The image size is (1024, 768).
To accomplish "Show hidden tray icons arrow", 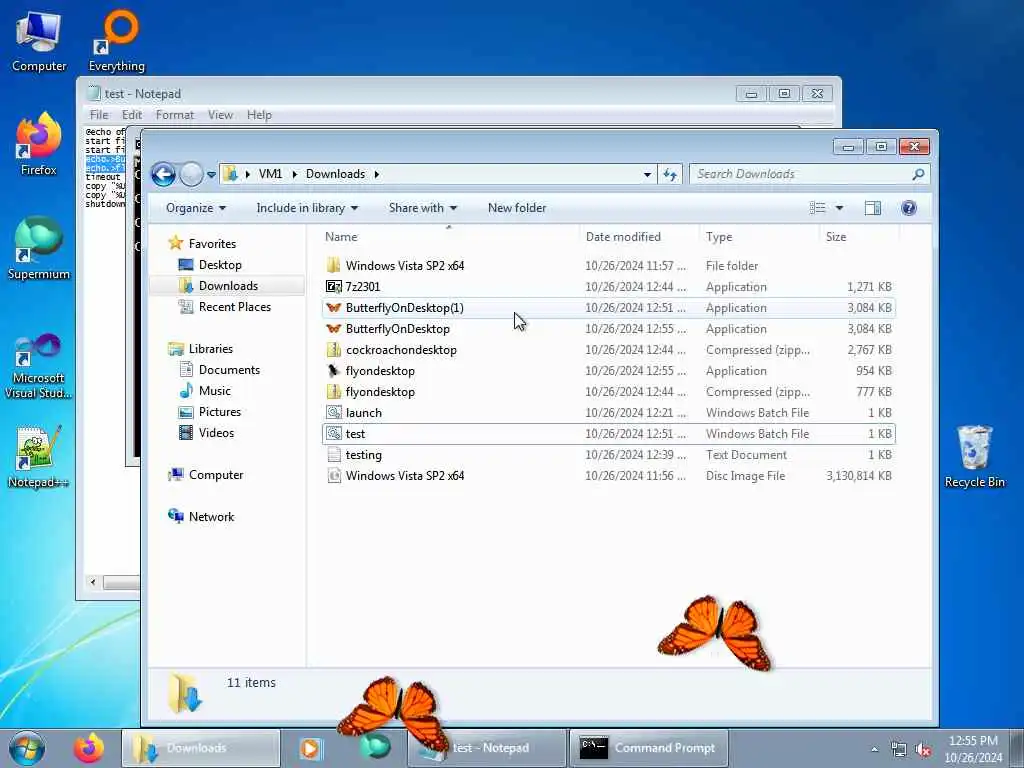I will coord(874,750).
